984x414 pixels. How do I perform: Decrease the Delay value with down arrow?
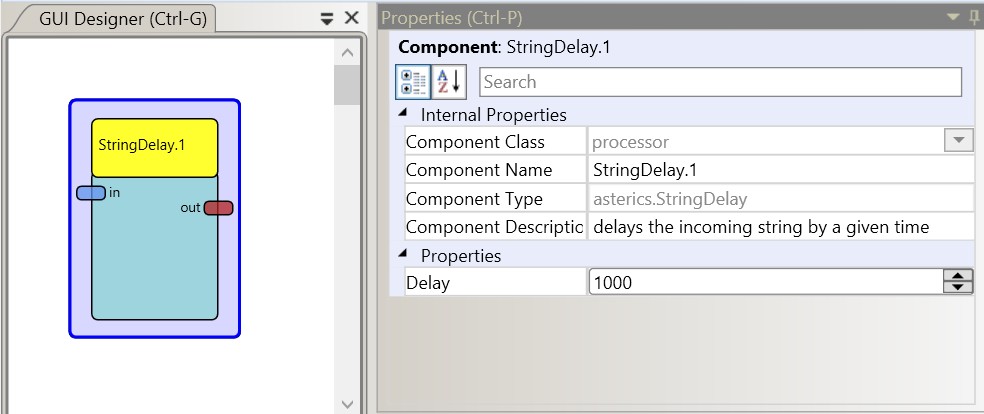point(958,288)
